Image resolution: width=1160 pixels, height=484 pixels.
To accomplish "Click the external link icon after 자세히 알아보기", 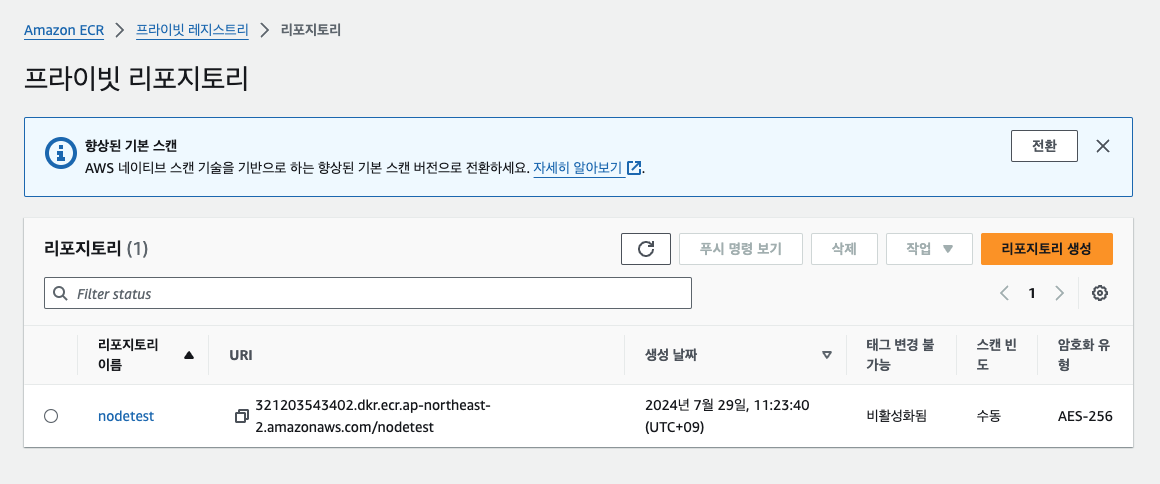I will click(633, 167).
